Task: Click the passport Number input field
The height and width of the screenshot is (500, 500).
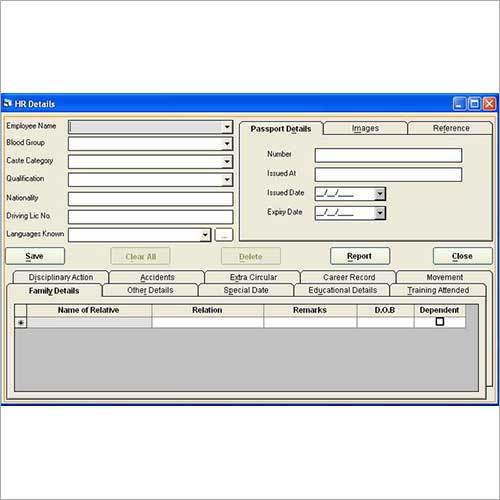Action: [x=388, y=156]
